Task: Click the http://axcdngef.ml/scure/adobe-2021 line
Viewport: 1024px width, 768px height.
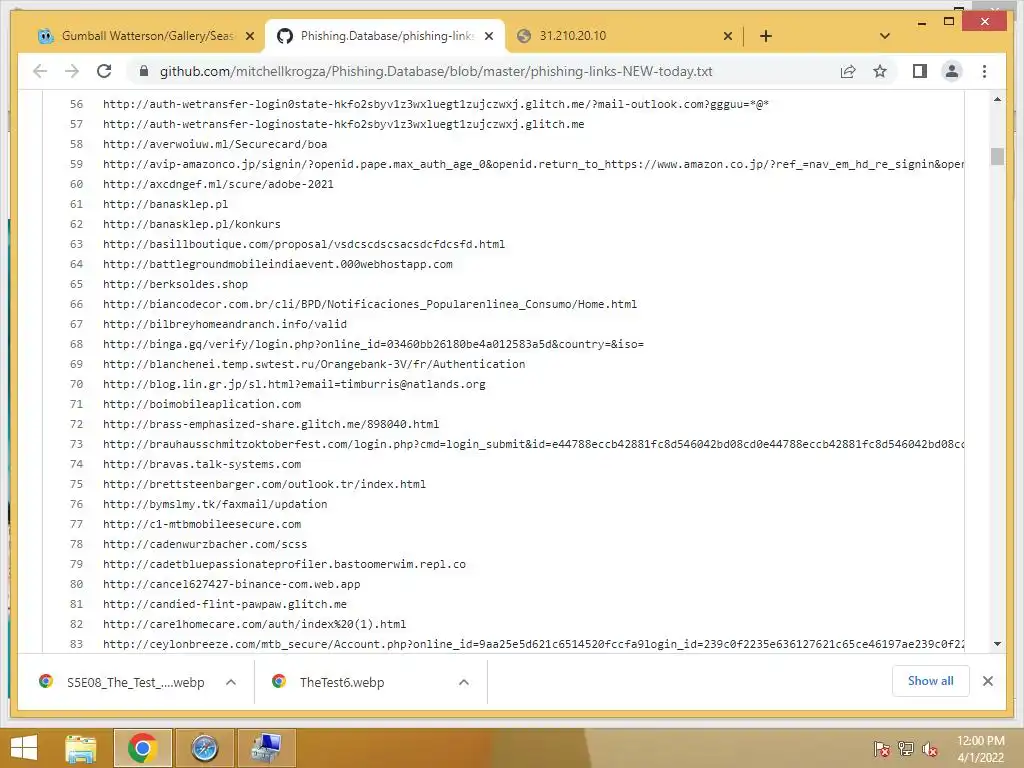Action: [x=218, y=184]
